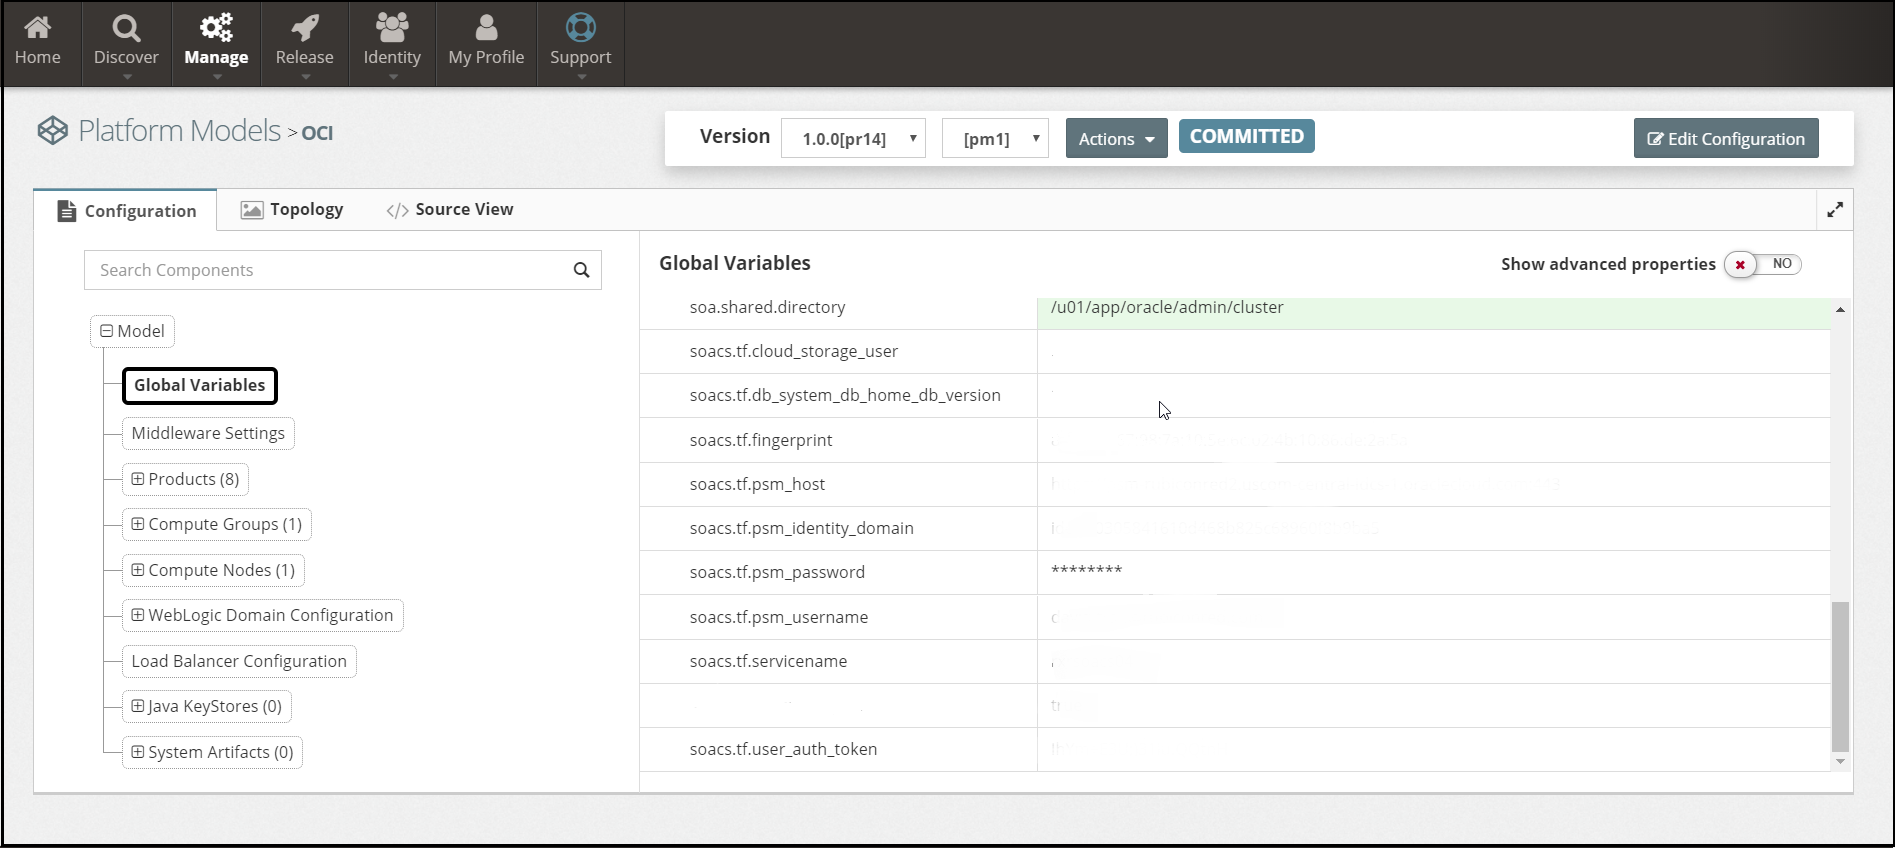Open the [pm1] dropdown
Screen dimensions: 1895x848
click(x=995, y=139)
